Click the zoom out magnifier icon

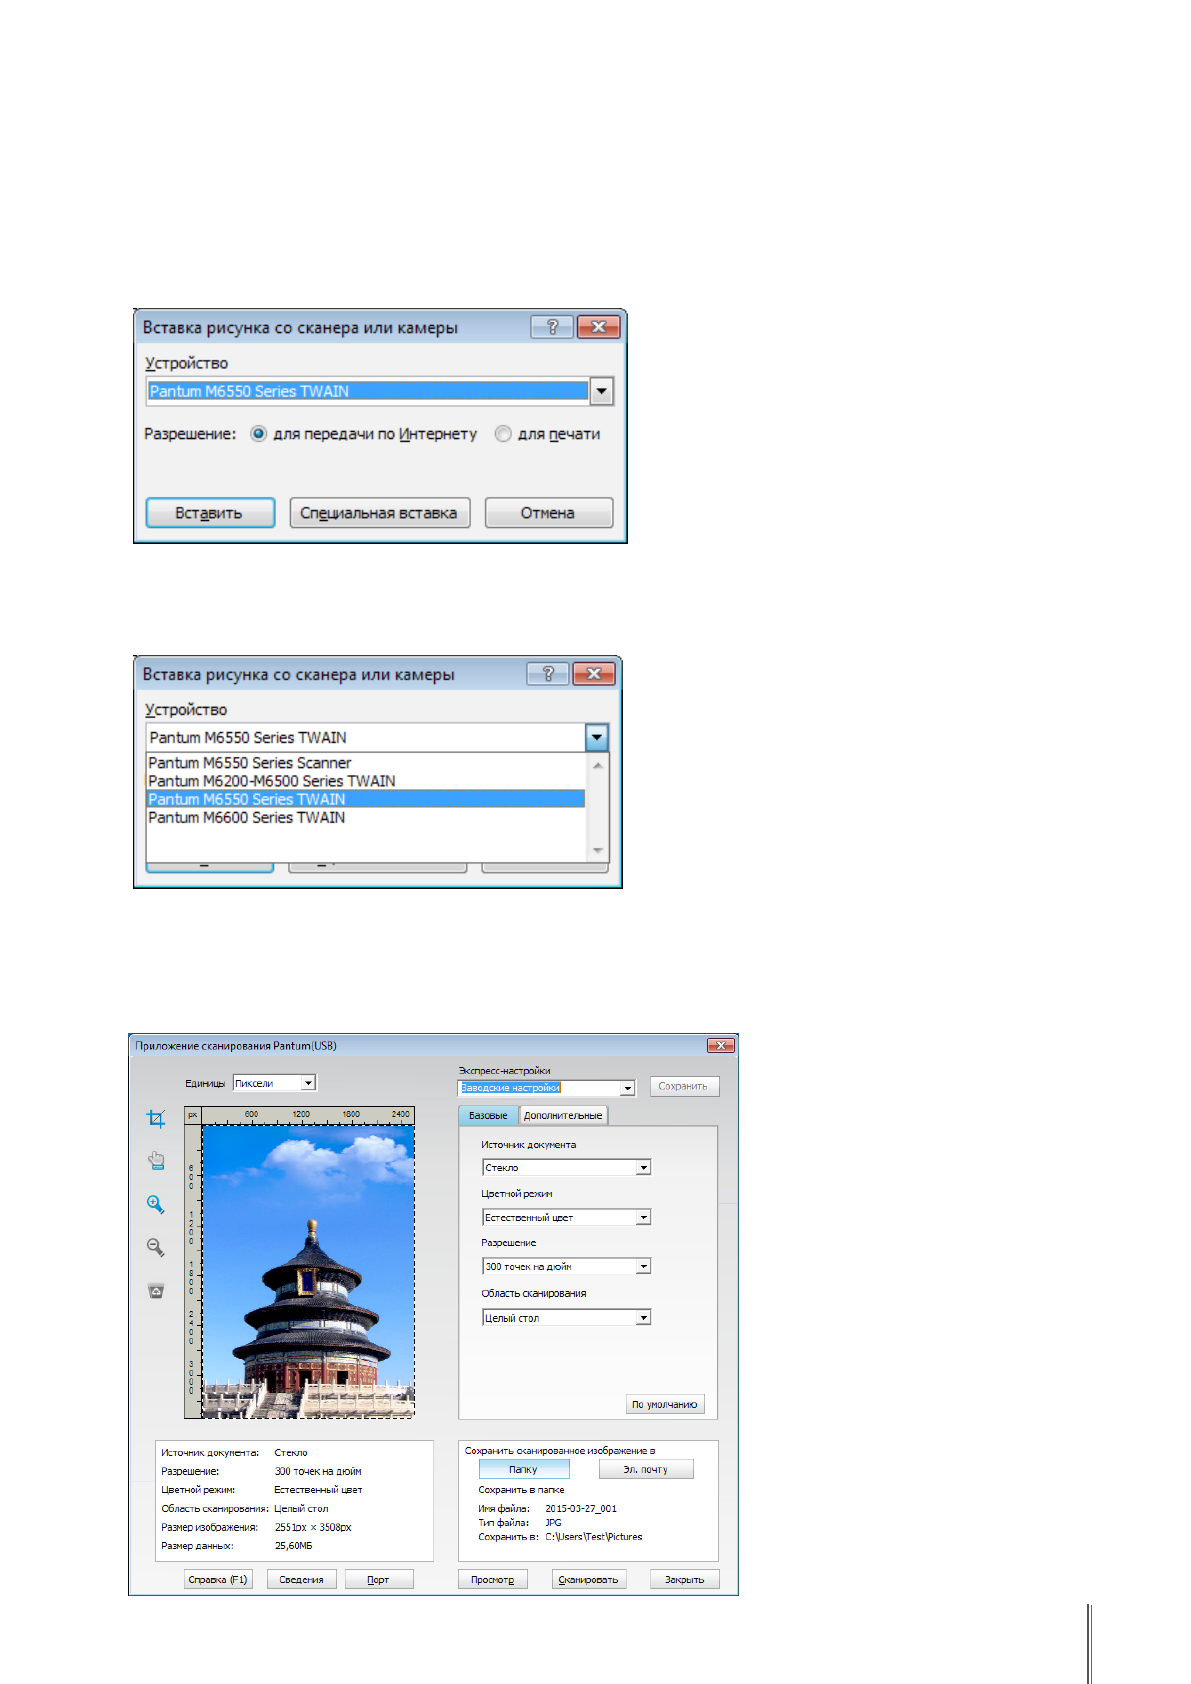pyautogui.click(x=156, y=1247)
